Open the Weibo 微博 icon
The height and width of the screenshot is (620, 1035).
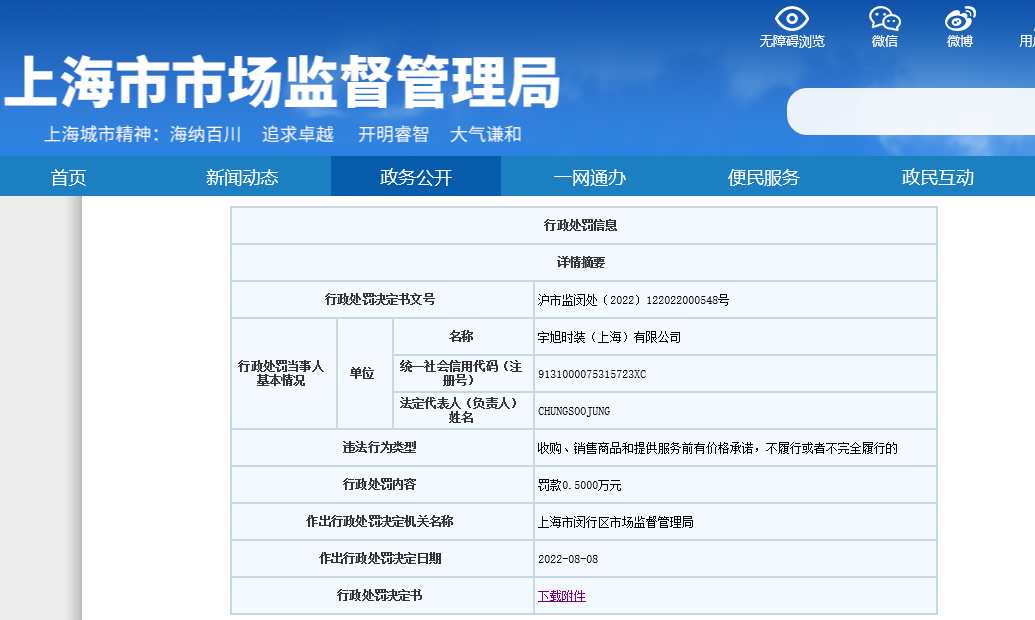tap(960, 19)
